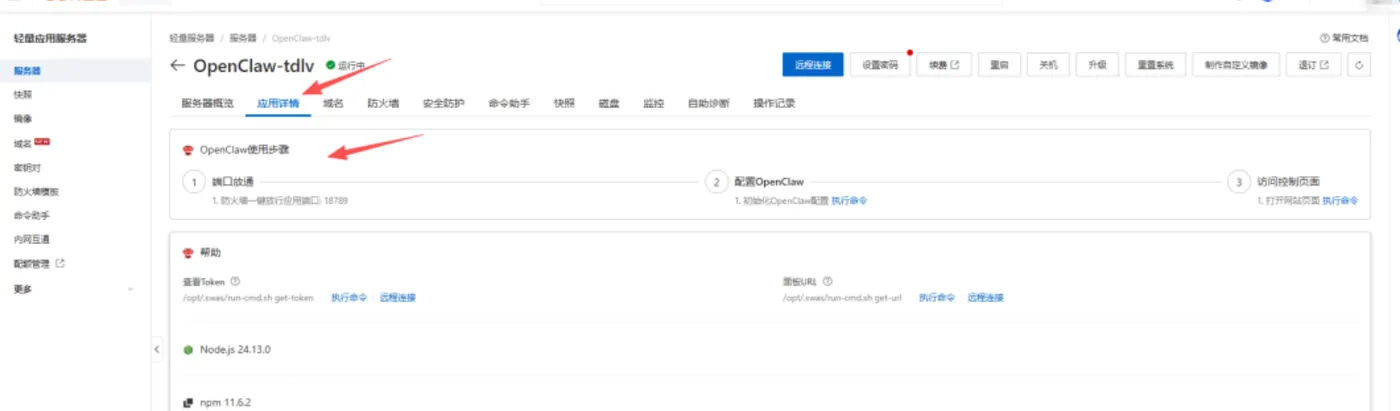1400x411 pixels.
Task: Click the 制作自定义镜像 button
Action: pos(1235,65)
